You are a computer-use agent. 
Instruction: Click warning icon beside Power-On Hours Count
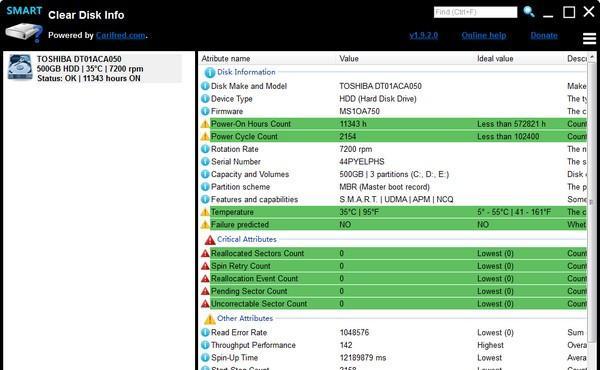point(205,124)
